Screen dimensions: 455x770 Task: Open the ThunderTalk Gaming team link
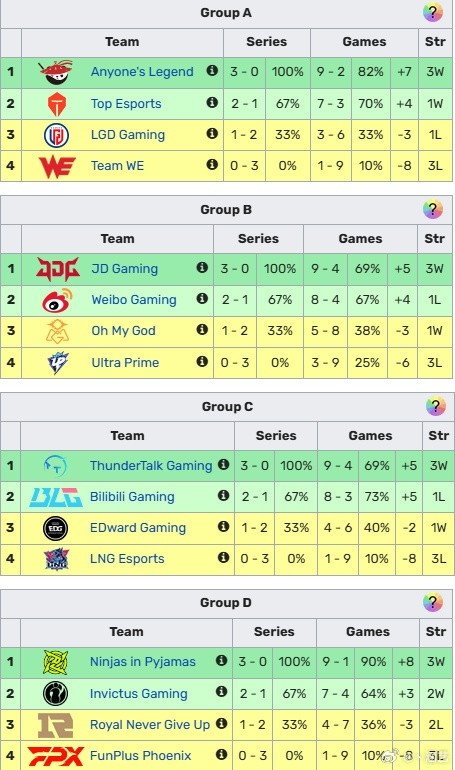(x=151, y=466)
